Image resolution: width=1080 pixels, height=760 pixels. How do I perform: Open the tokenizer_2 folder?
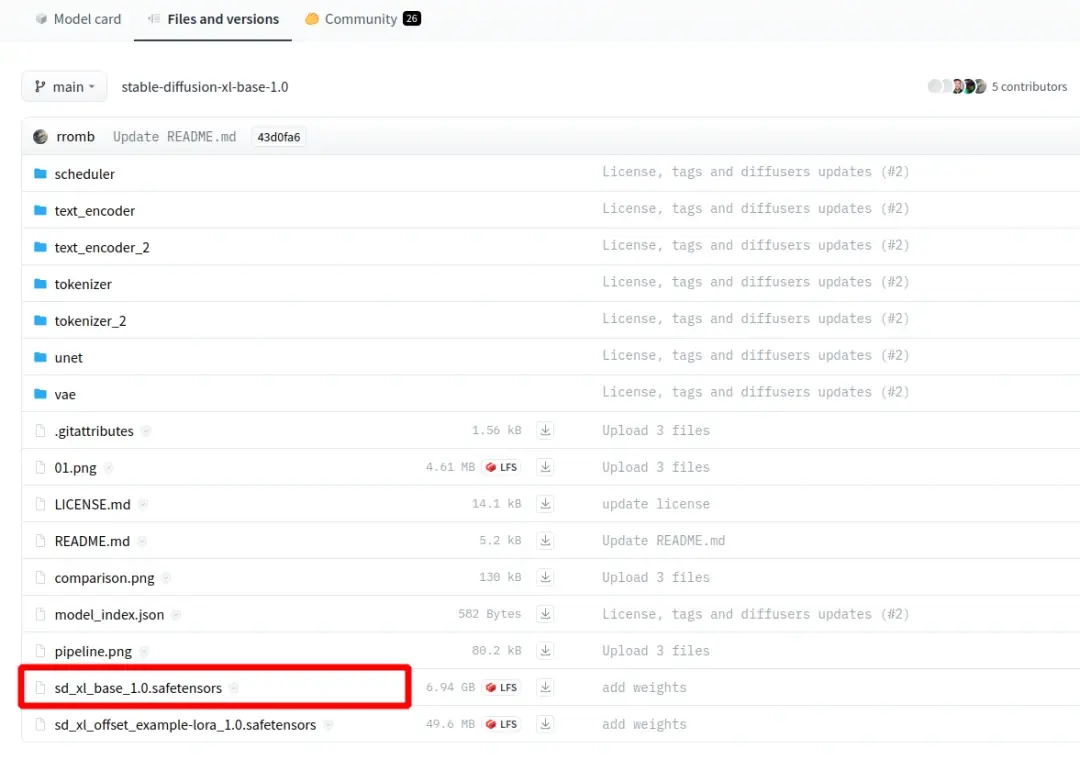(90, 321)
